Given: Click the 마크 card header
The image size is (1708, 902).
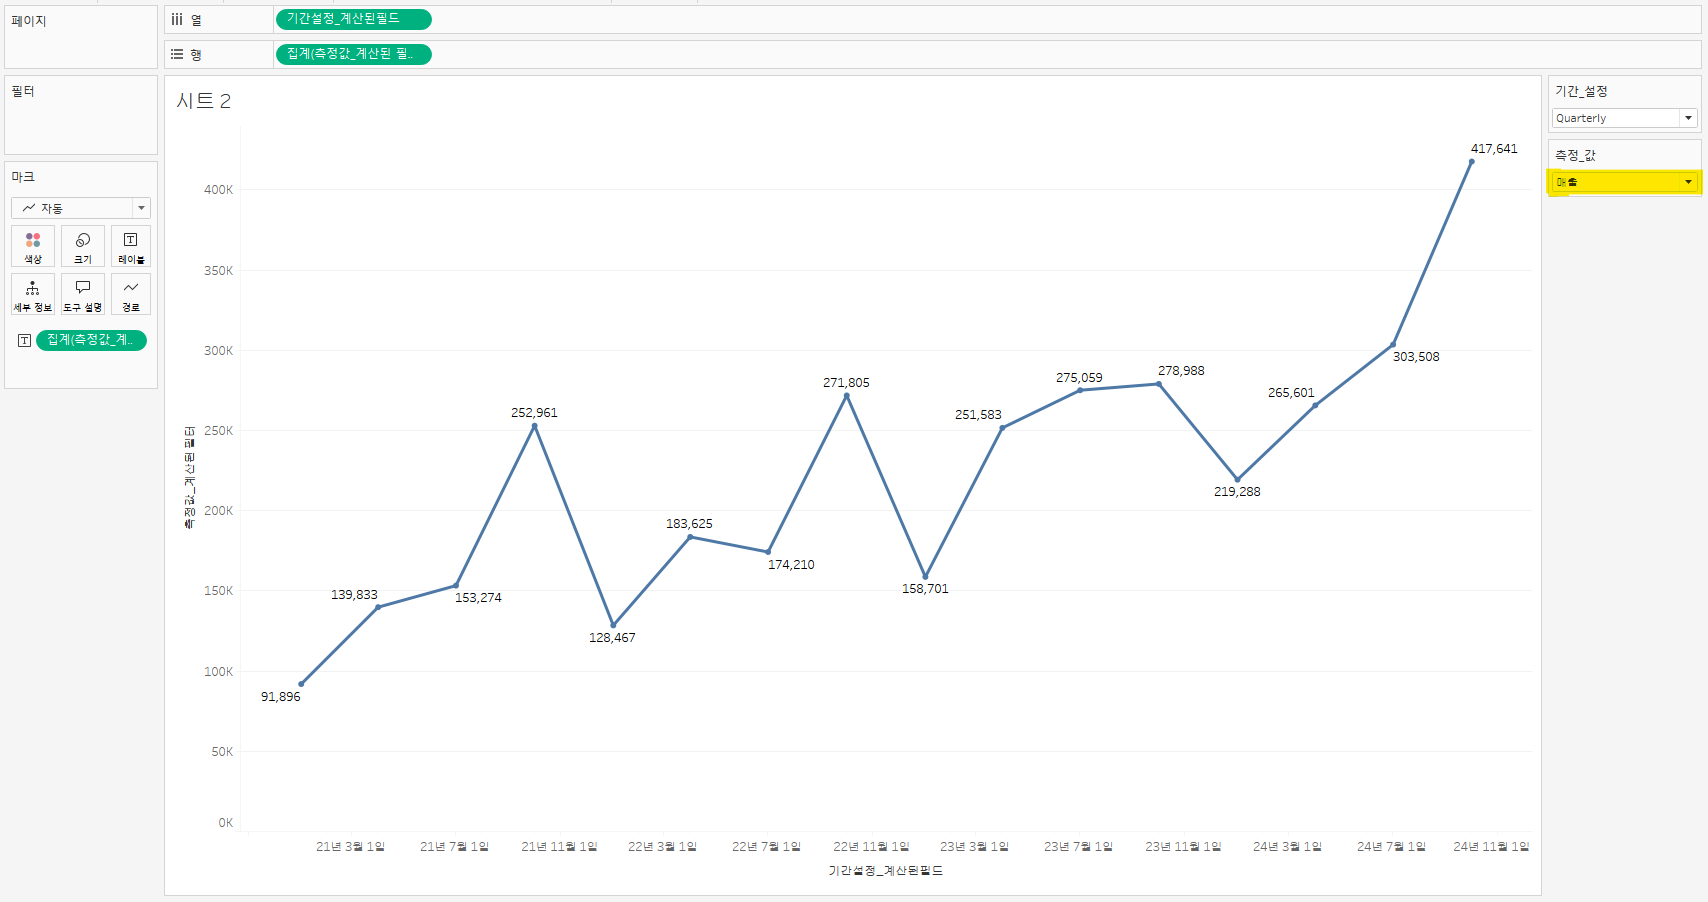Looking at the screenshot, I should 23,177.
